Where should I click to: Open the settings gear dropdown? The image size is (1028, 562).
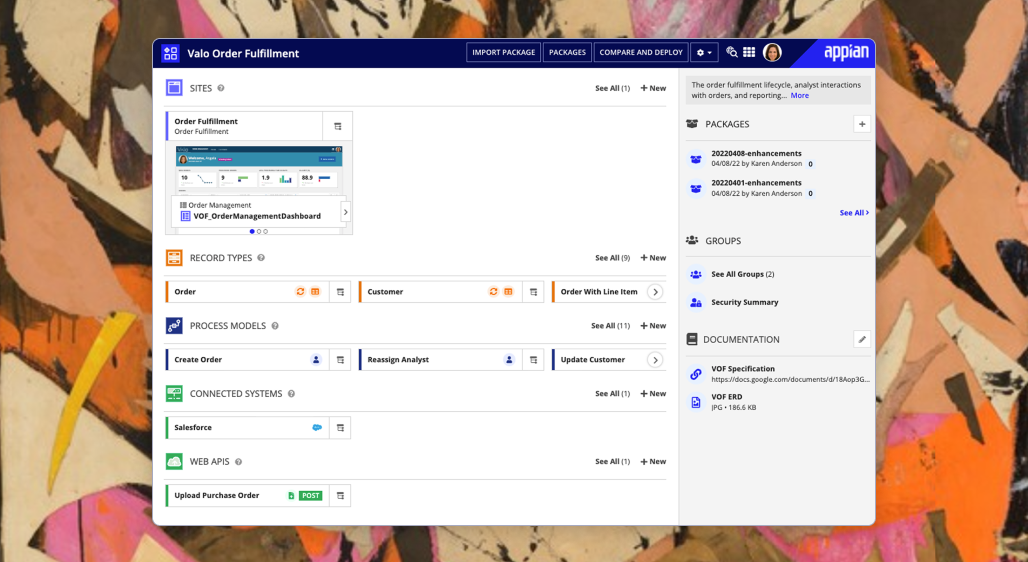[704, 53]
